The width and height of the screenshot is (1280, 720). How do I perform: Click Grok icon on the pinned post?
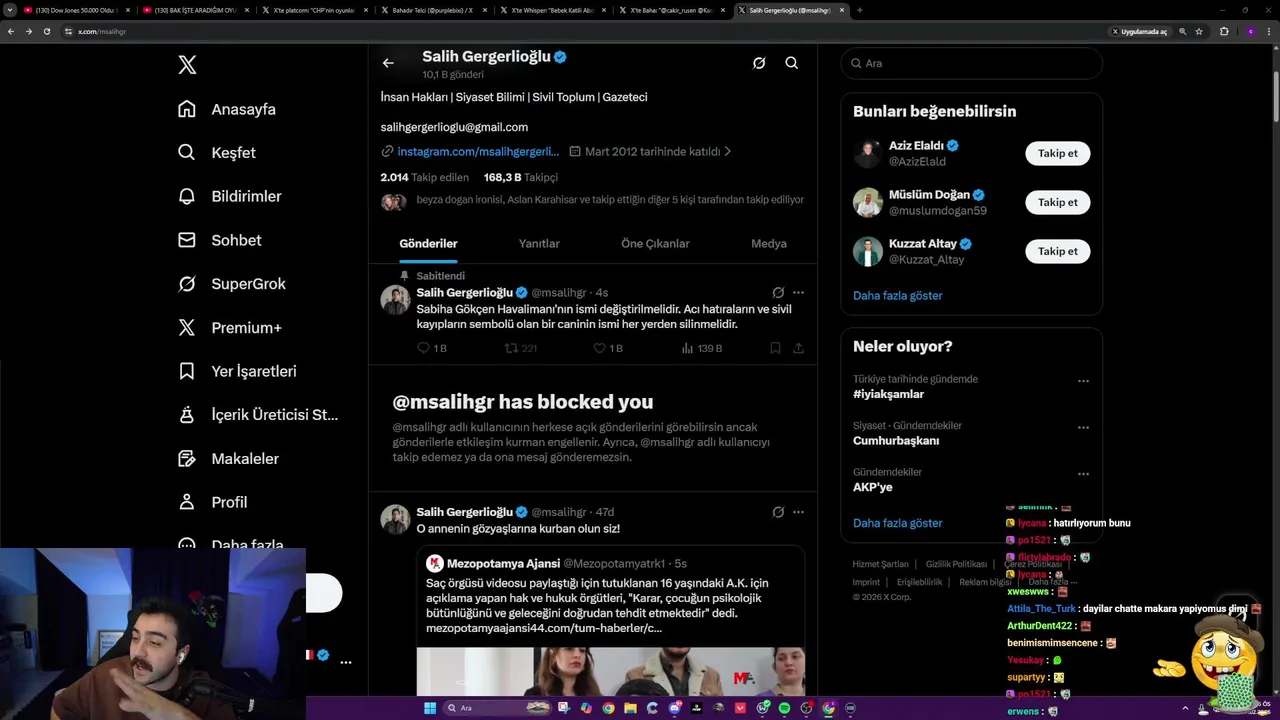click(778, 293)
